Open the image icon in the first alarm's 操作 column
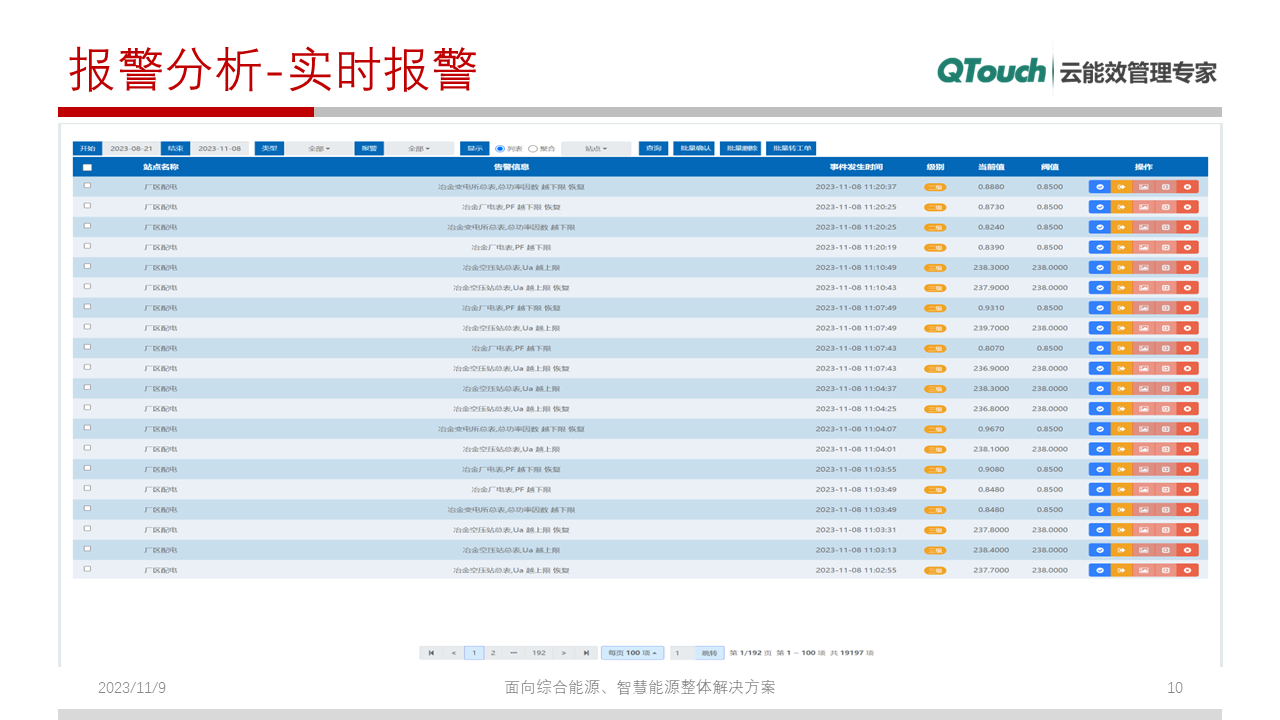 click(1141, 187)
